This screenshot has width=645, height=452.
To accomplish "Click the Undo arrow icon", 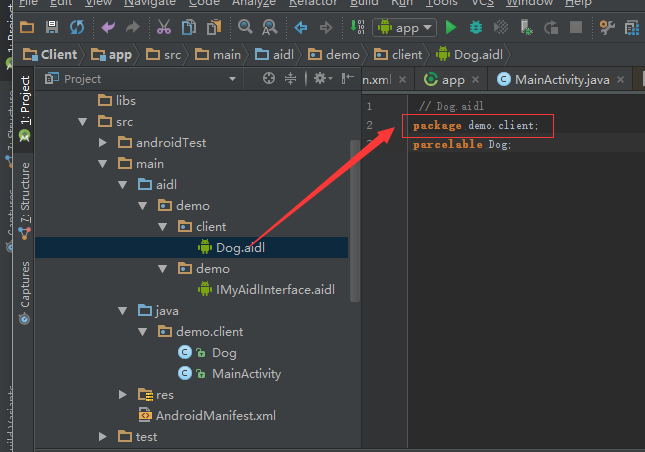I will tap(108, 28).
